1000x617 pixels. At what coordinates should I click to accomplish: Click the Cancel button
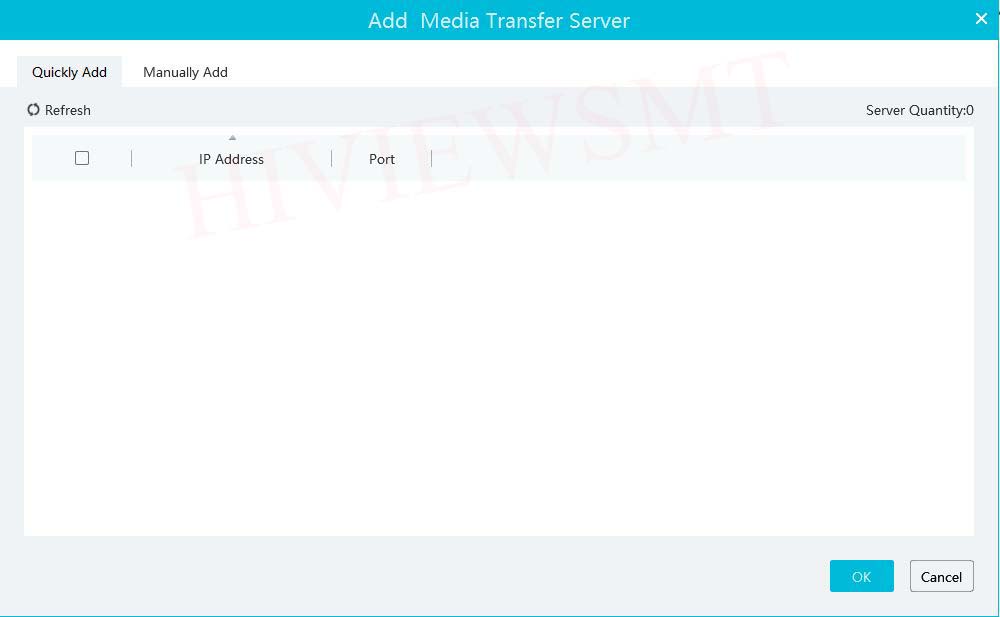pyautogui.click(x=941, y=576)
